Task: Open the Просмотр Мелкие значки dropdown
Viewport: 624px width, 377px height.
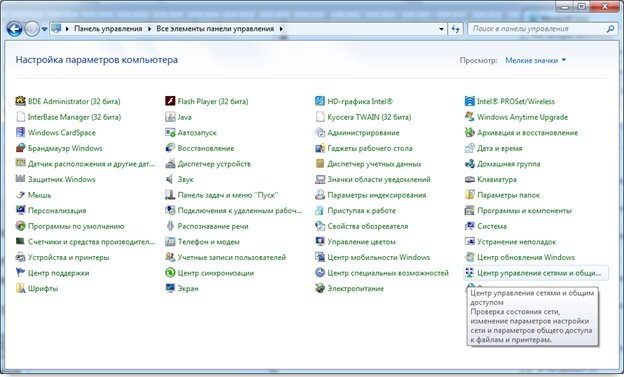Action: (535, 61)
